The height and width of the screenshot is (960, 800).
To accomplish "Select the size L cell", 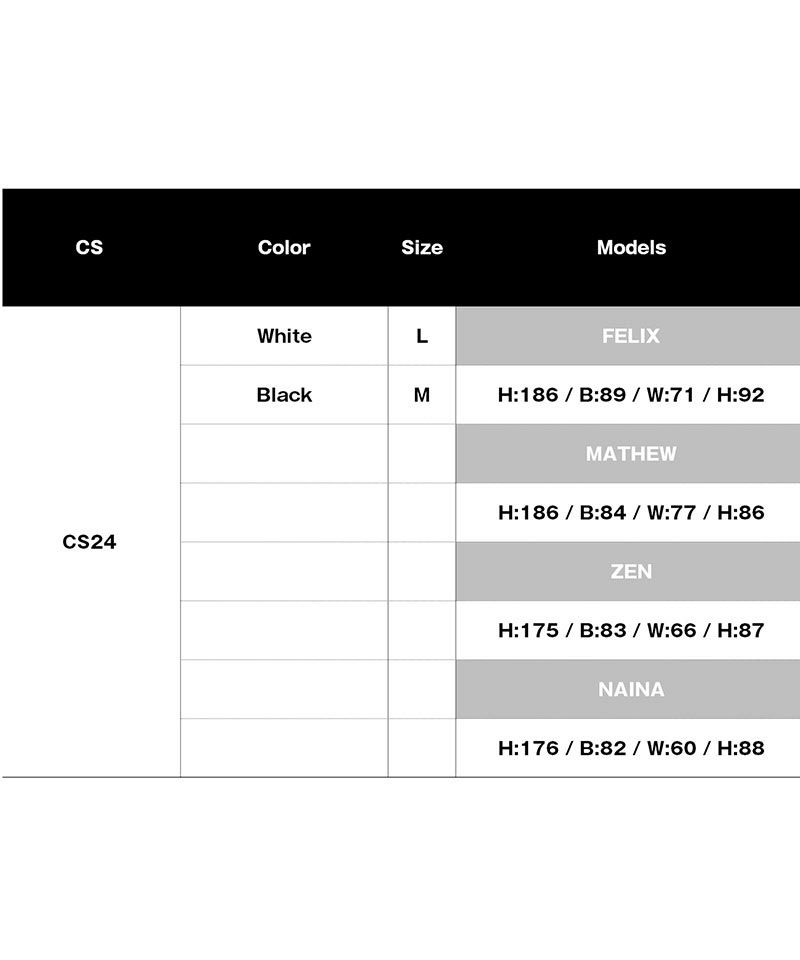I will click(422, 336).
